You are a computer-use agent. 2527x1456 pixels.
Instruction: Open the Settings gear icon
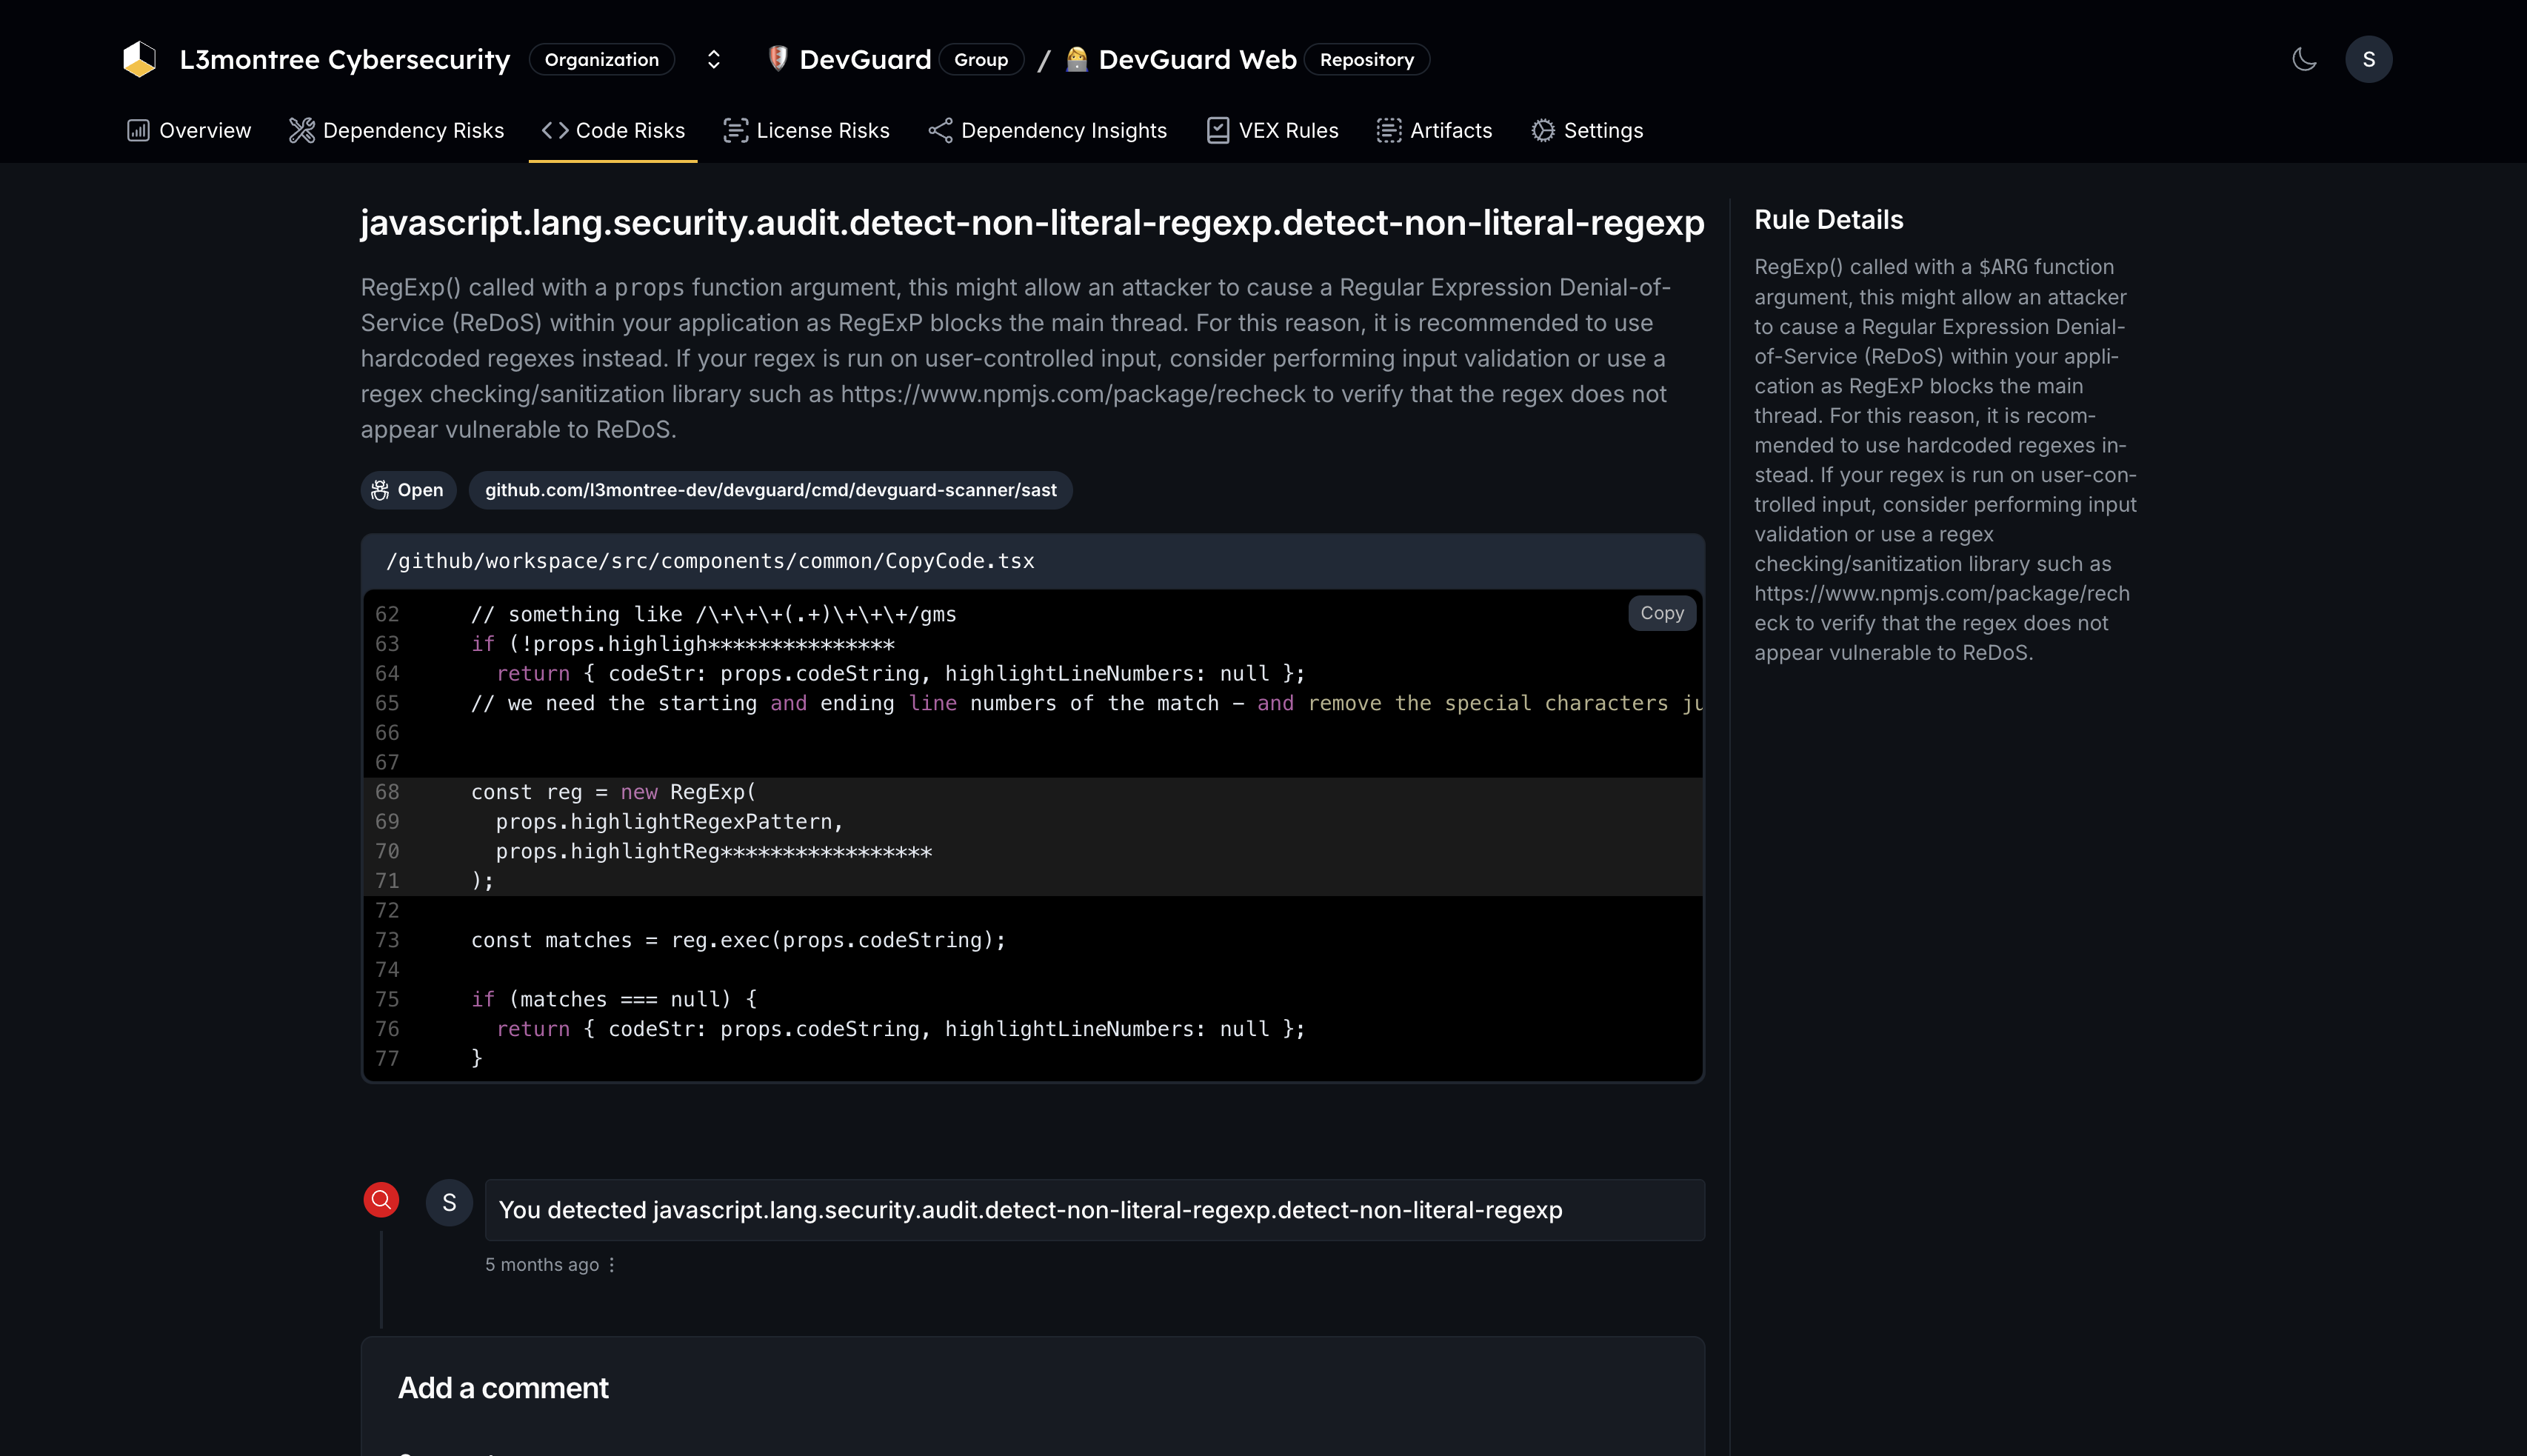click(1542, 130)
